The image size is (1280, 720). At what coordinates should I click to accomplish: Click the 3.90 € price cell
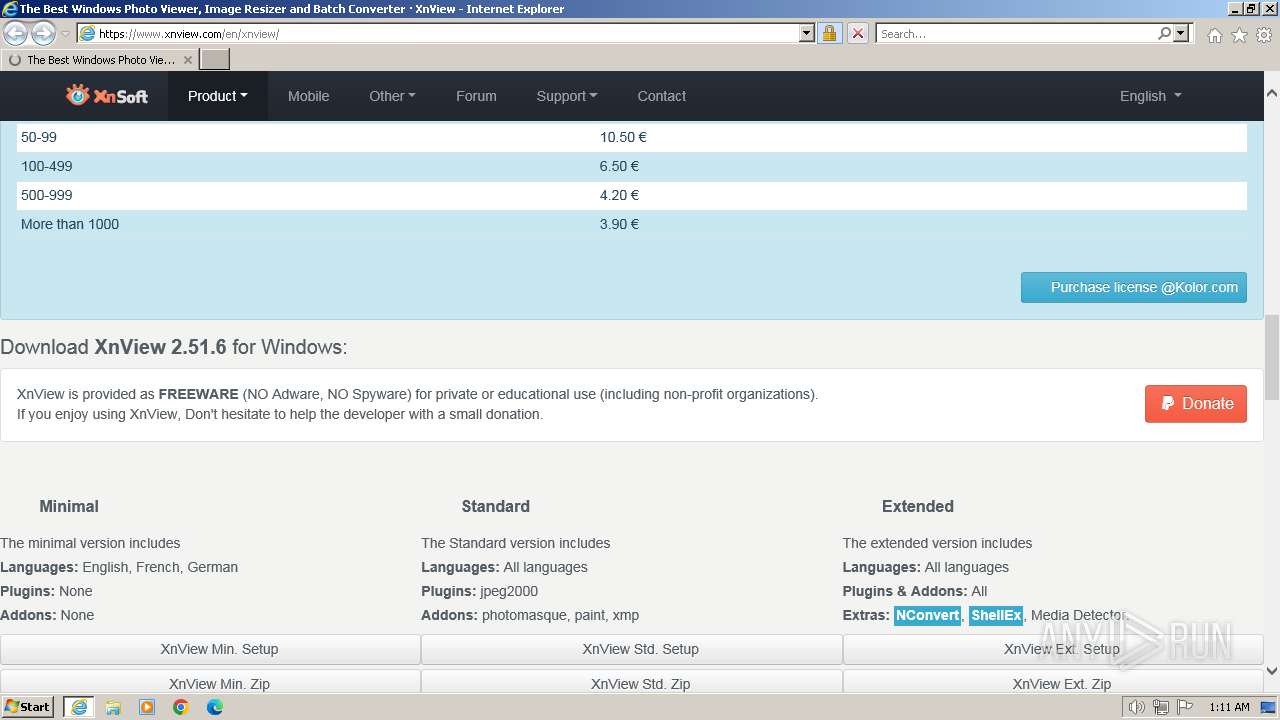[619, 224]
